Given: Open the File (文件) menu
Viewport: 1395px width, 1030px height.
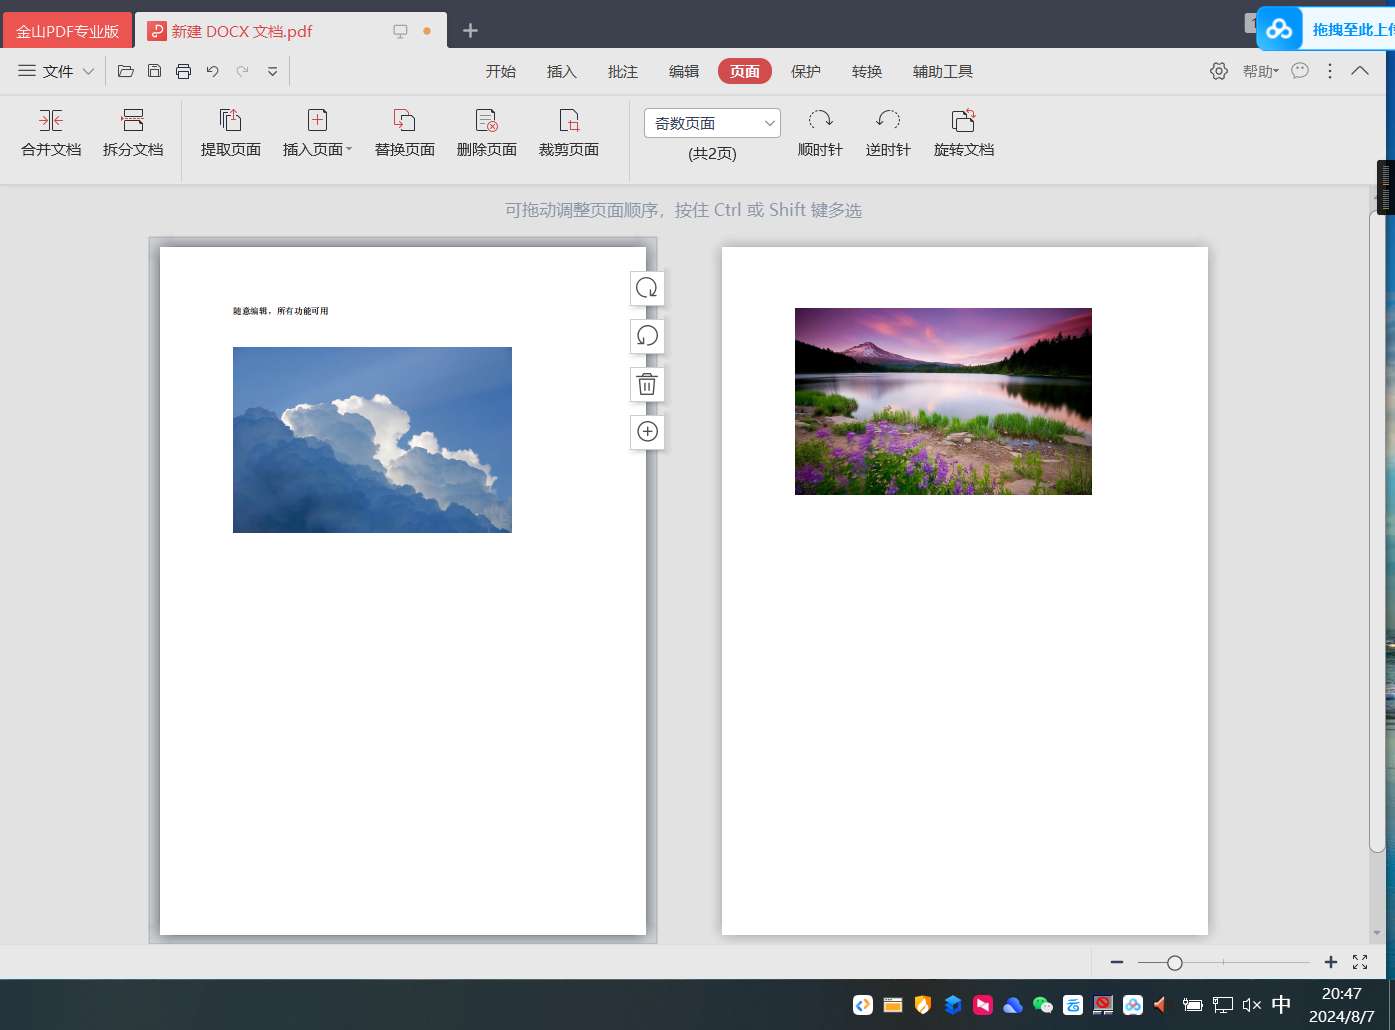Looking at the screenshot, I should [x=57, y=71].
